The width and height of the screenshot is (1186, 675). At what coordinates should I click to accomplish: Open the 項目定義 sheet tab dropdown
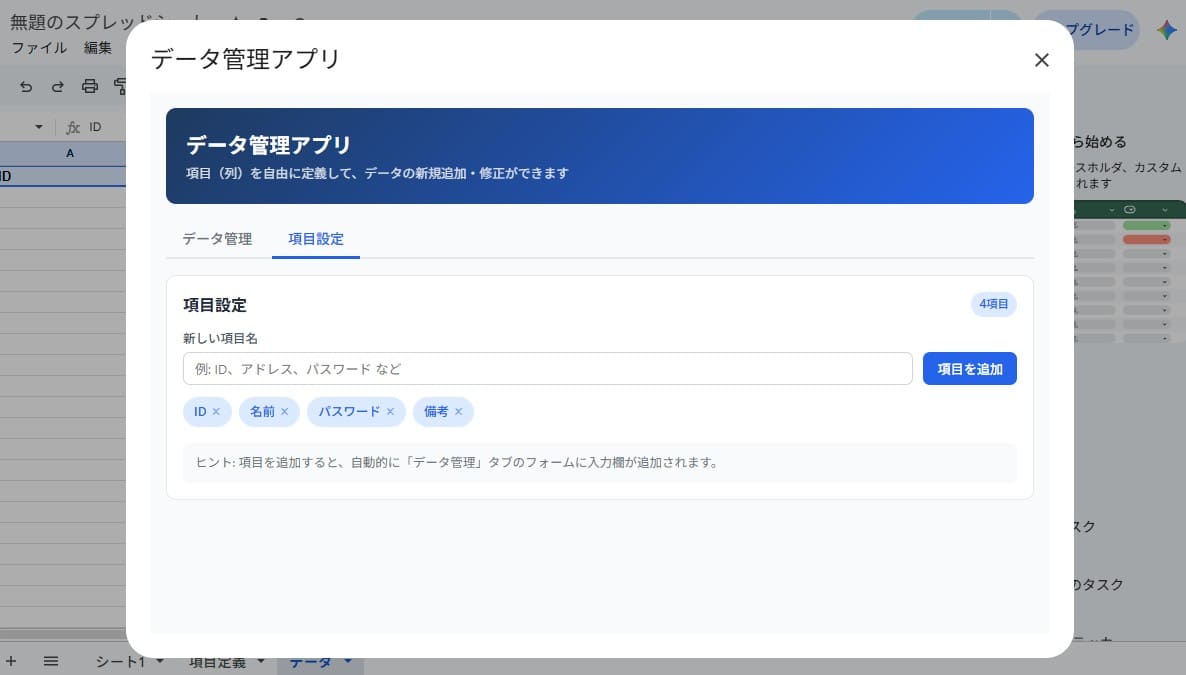coord(261,661)
